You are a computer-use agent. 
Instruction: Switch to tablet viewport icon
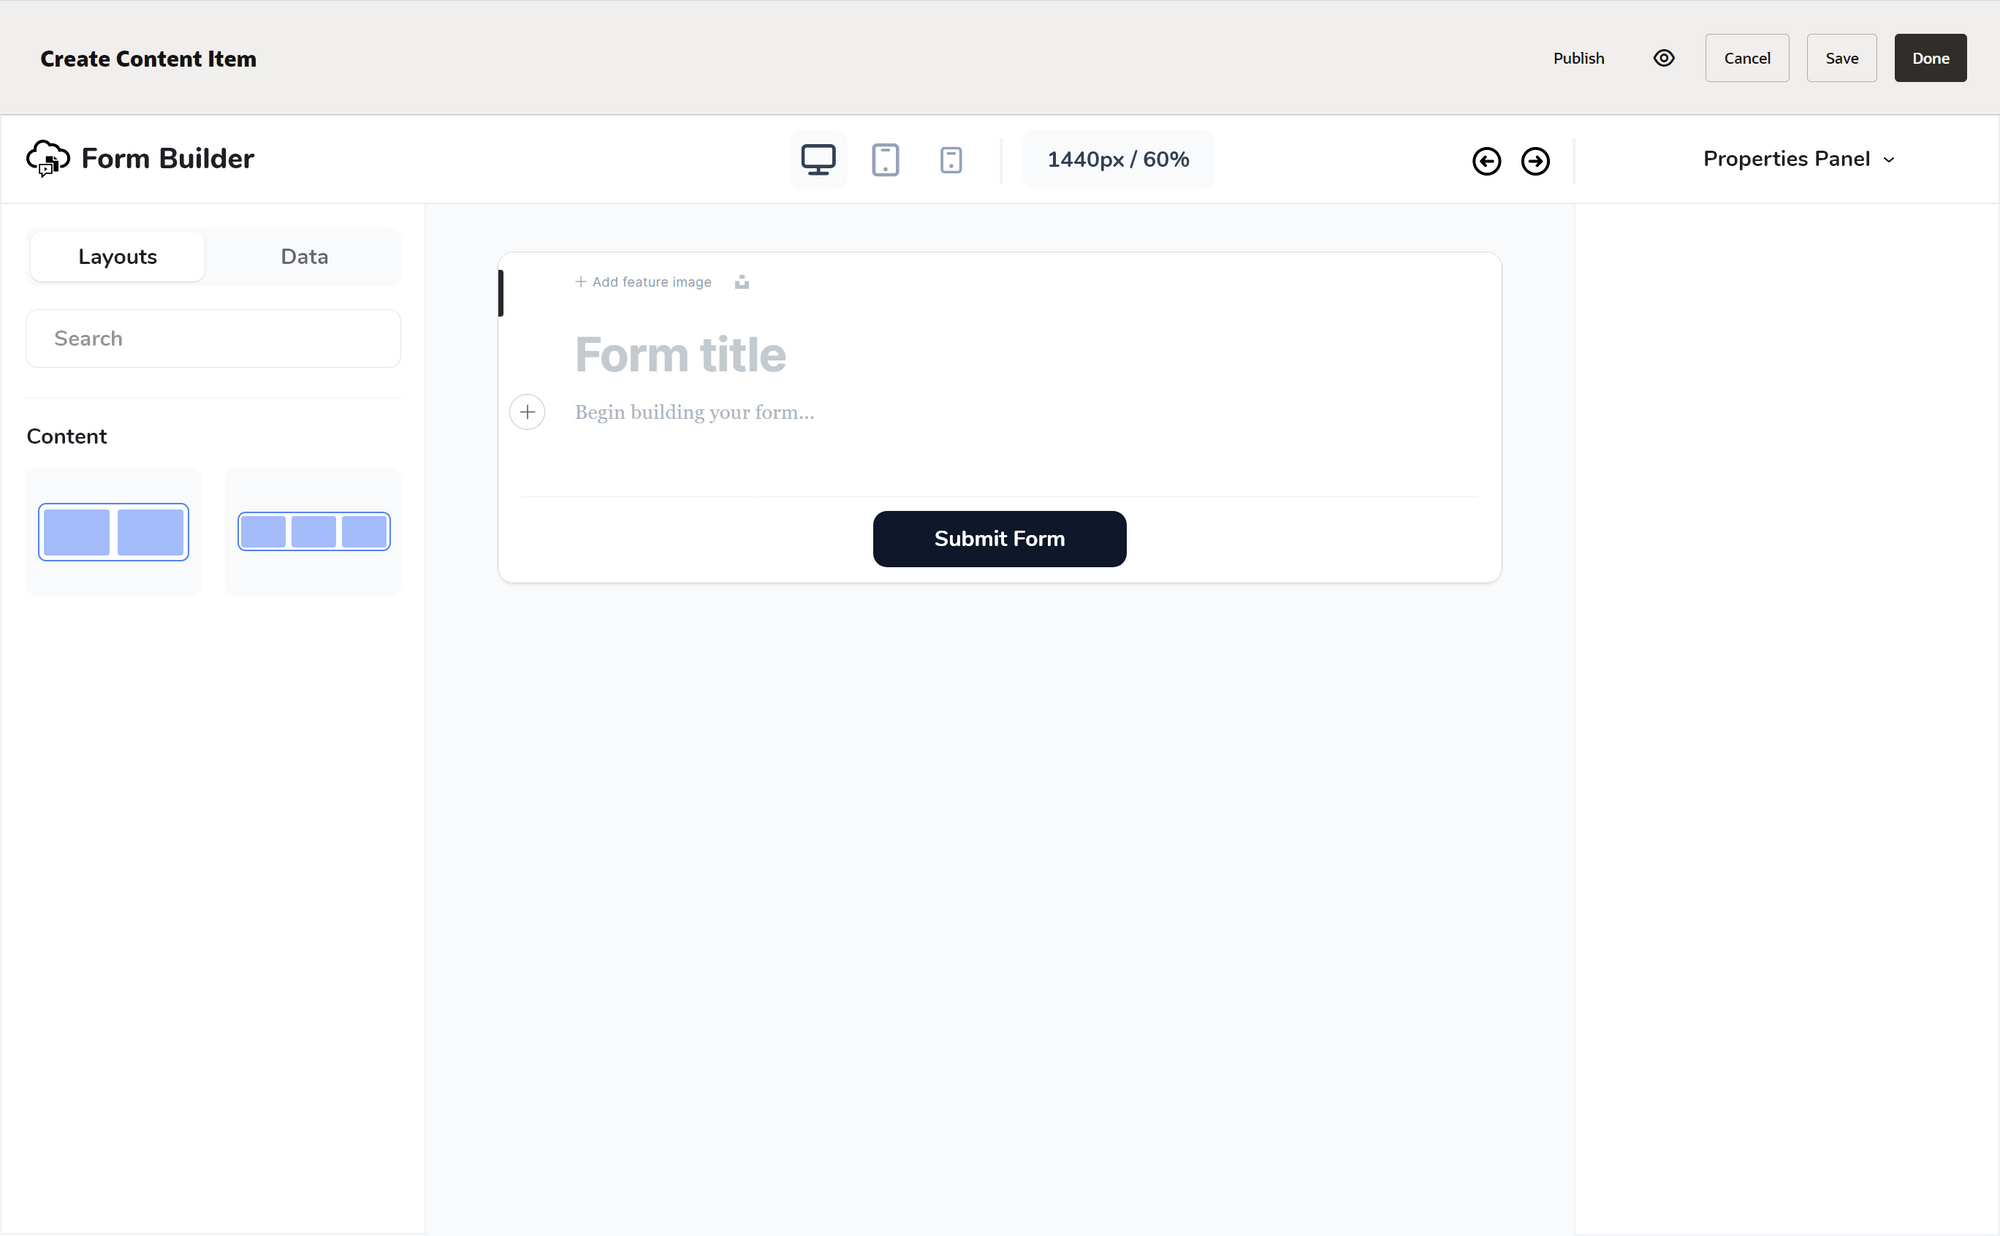point(885,160)
